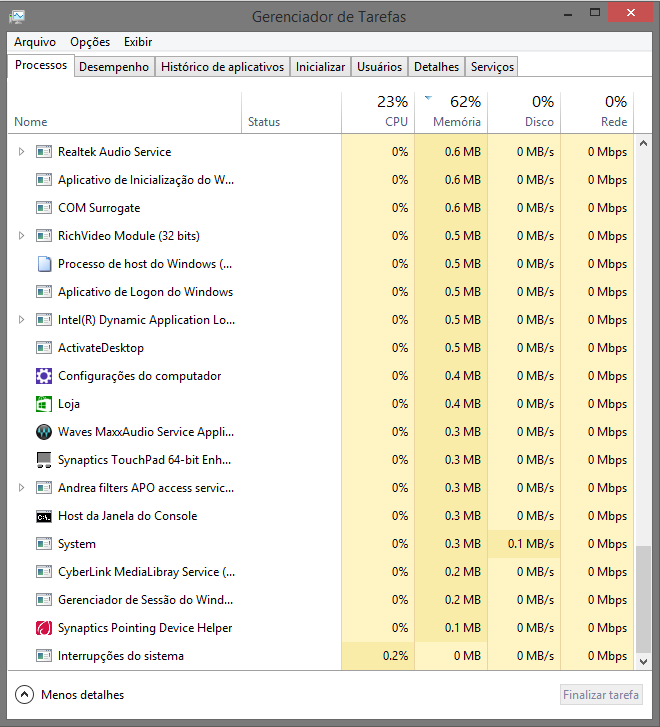Screen dimensions: 660x727
Task: Expand the Realtek Audio Service group
Action: point(21,152)
